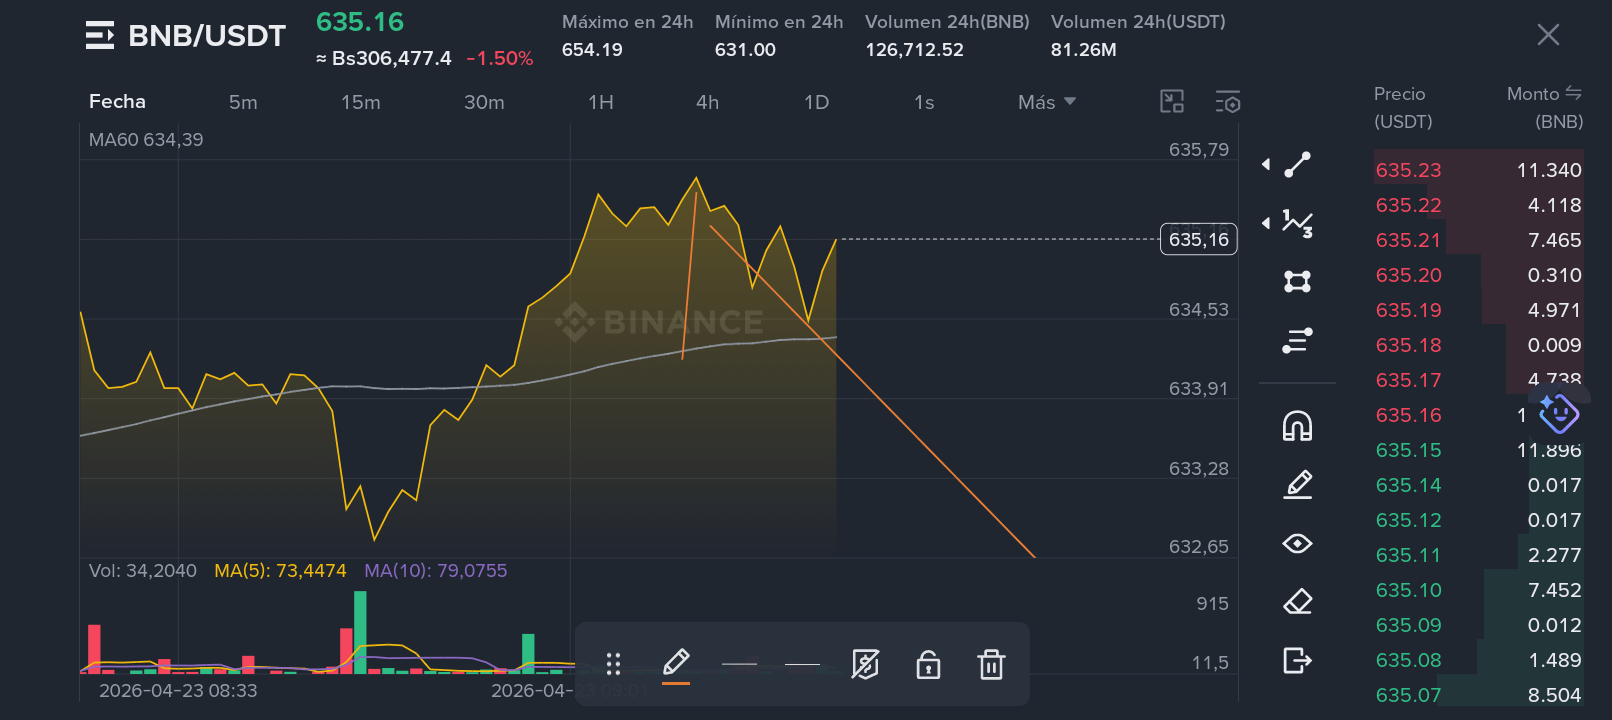Open the Fibonacci levels drawing tool
This screenshot has height=720, width=1612.
coord(1297,341)
